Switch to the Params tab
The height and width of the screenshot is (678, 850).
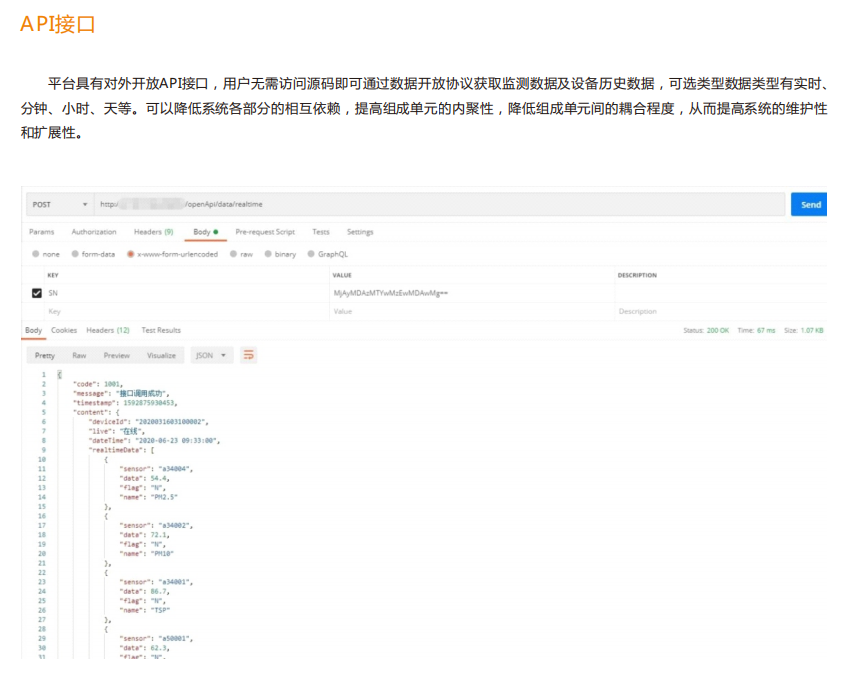click(41, 232)
